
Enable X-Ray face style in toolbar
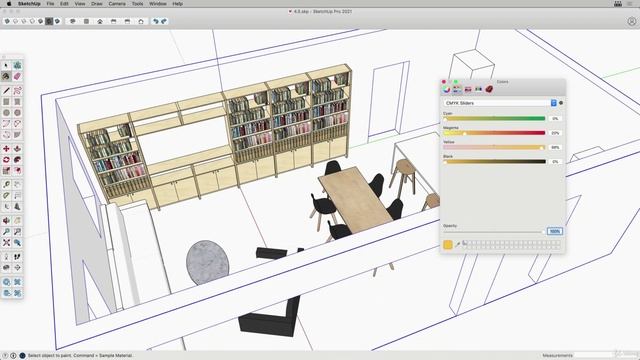pyautogui.click(x=7, y=21)
